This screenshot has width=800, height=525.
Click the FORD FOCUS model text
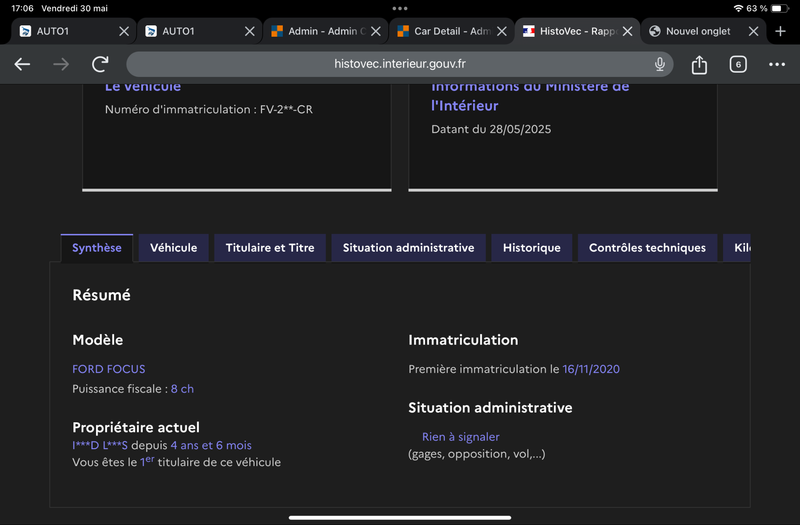pyautogui.click(x=109, y=369)
